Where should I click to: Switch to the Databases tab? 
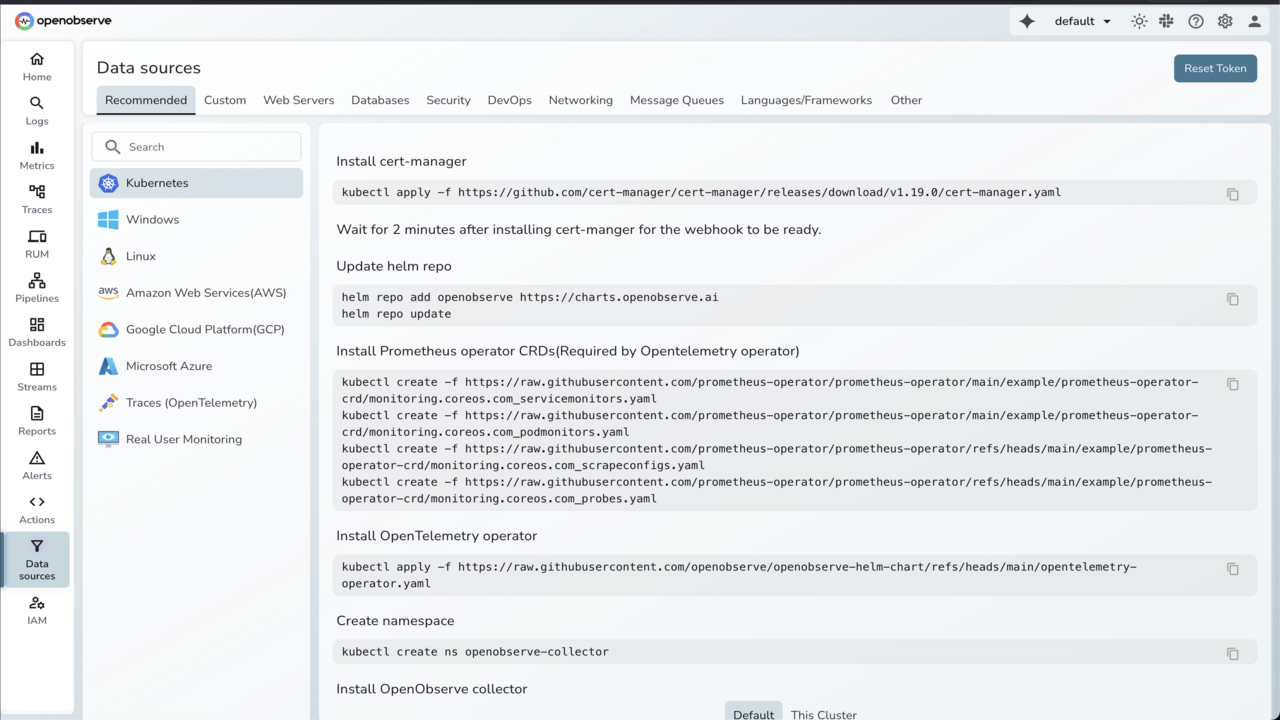click(x=380, y=100)
